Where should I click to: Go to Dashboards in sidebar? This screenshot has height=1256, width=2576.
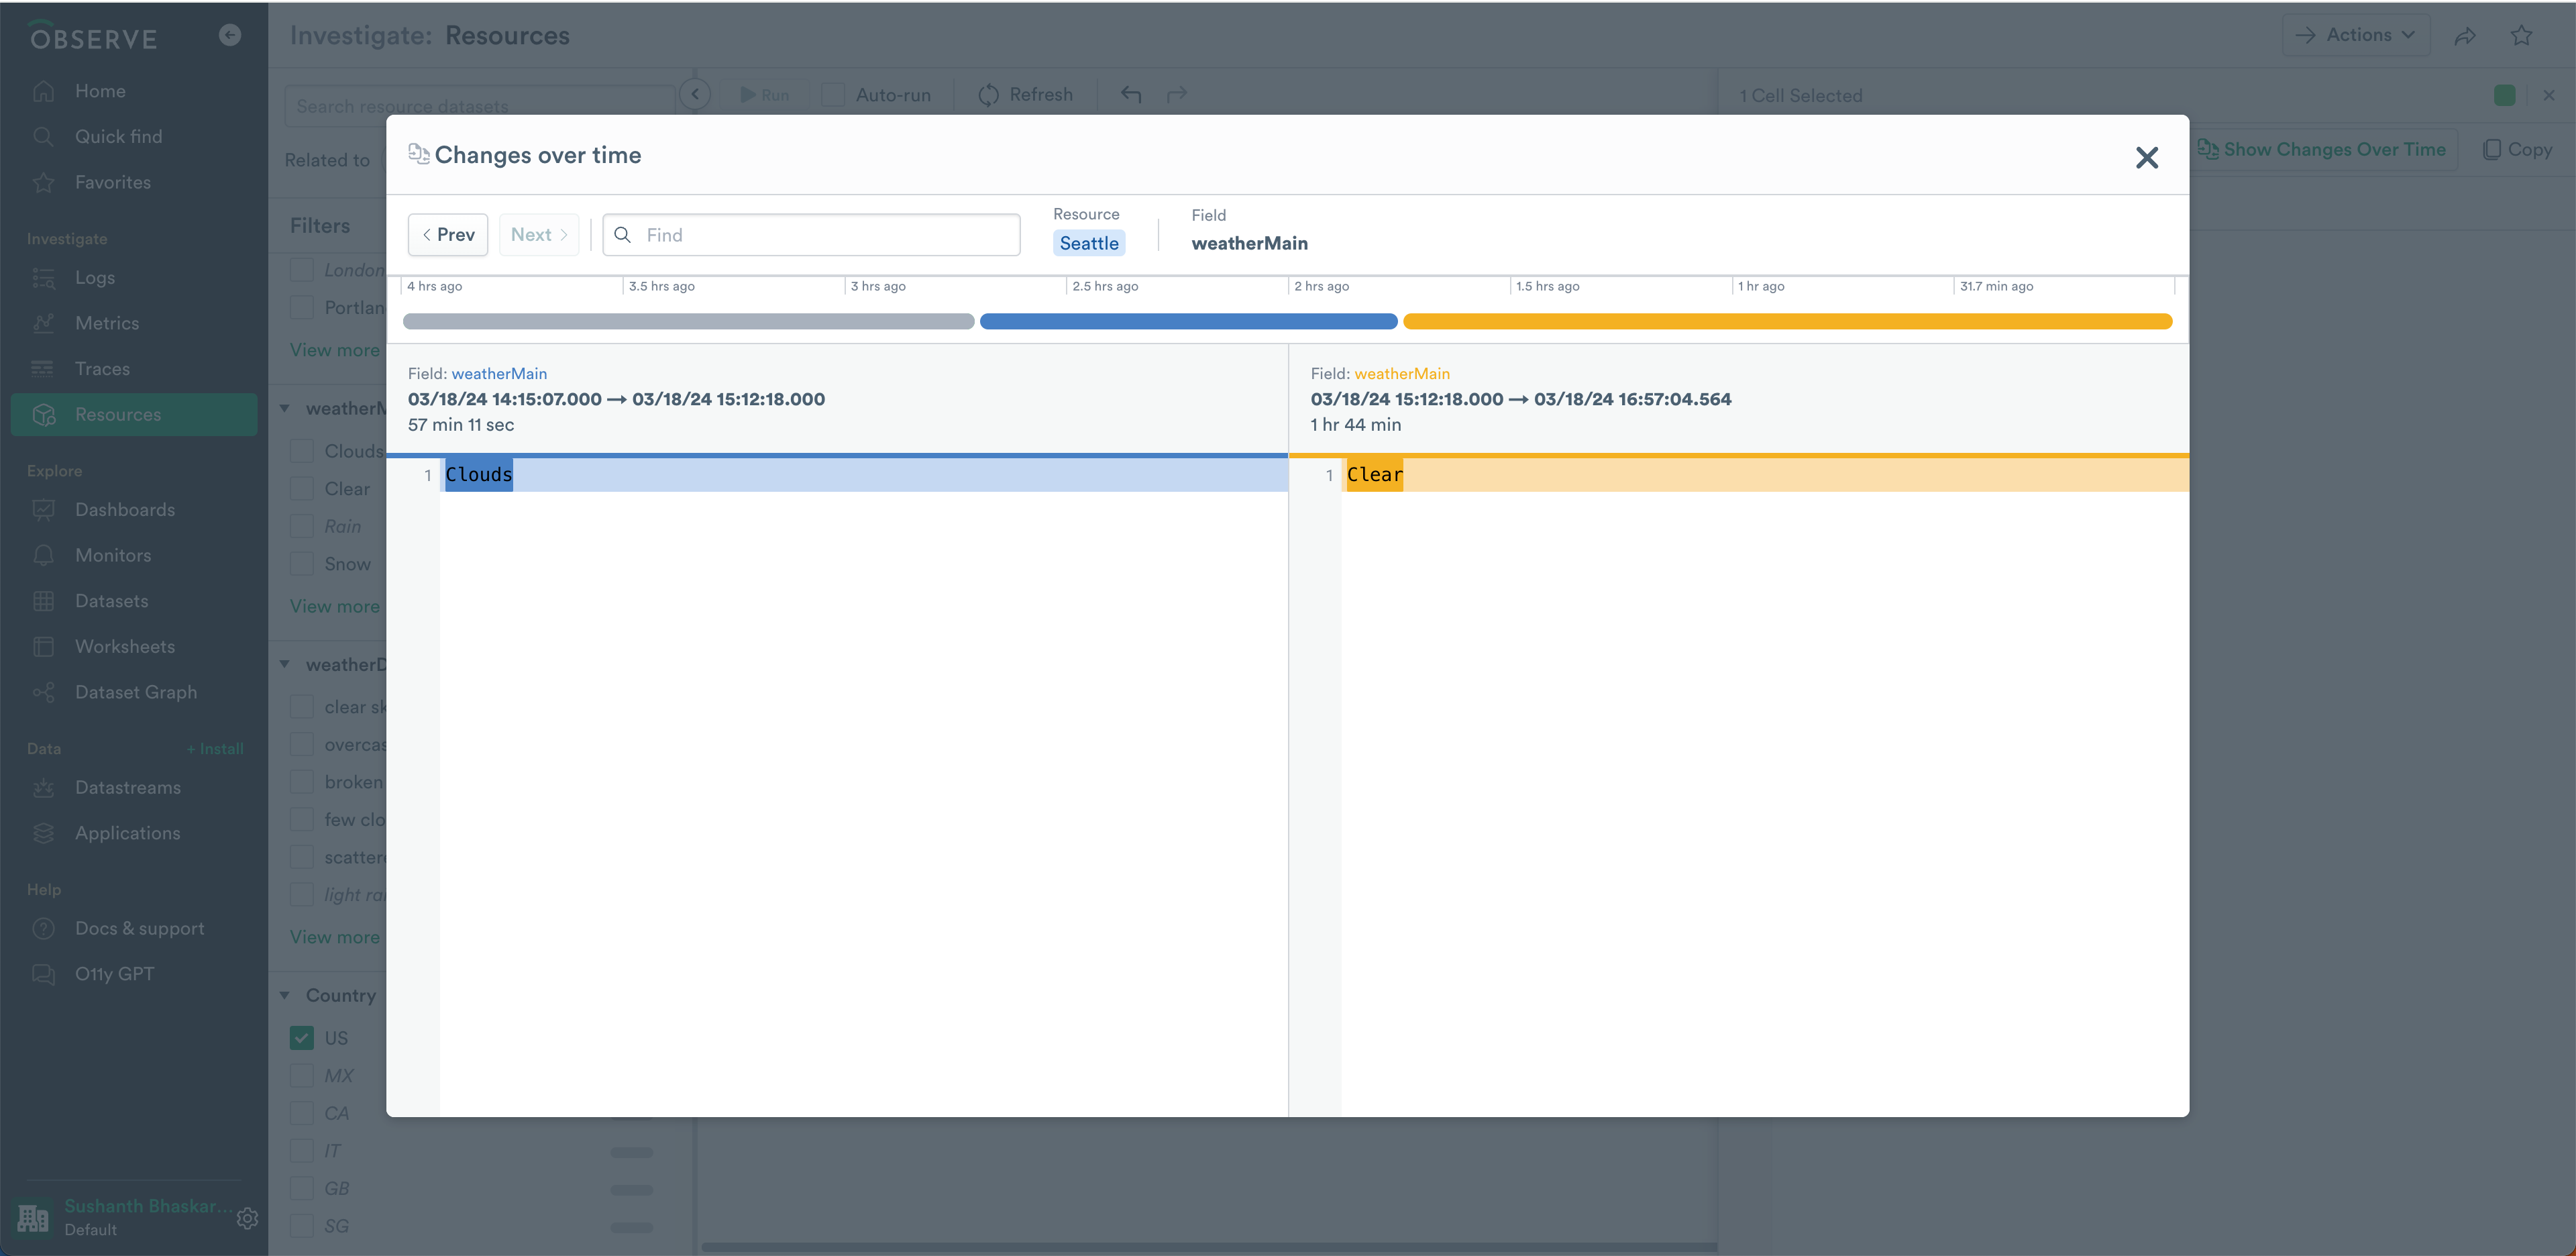(x=124, y=510)
